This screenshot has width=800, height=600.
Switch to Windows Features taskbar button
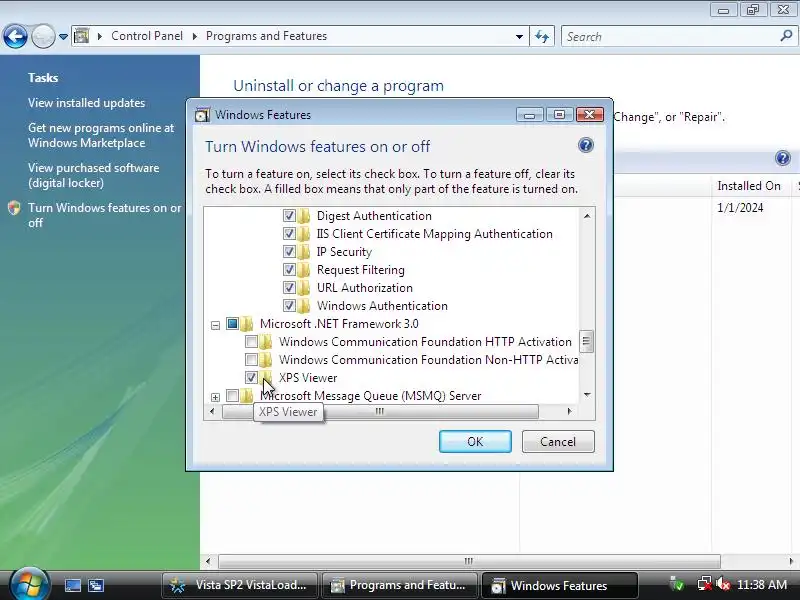click(559, 585)
